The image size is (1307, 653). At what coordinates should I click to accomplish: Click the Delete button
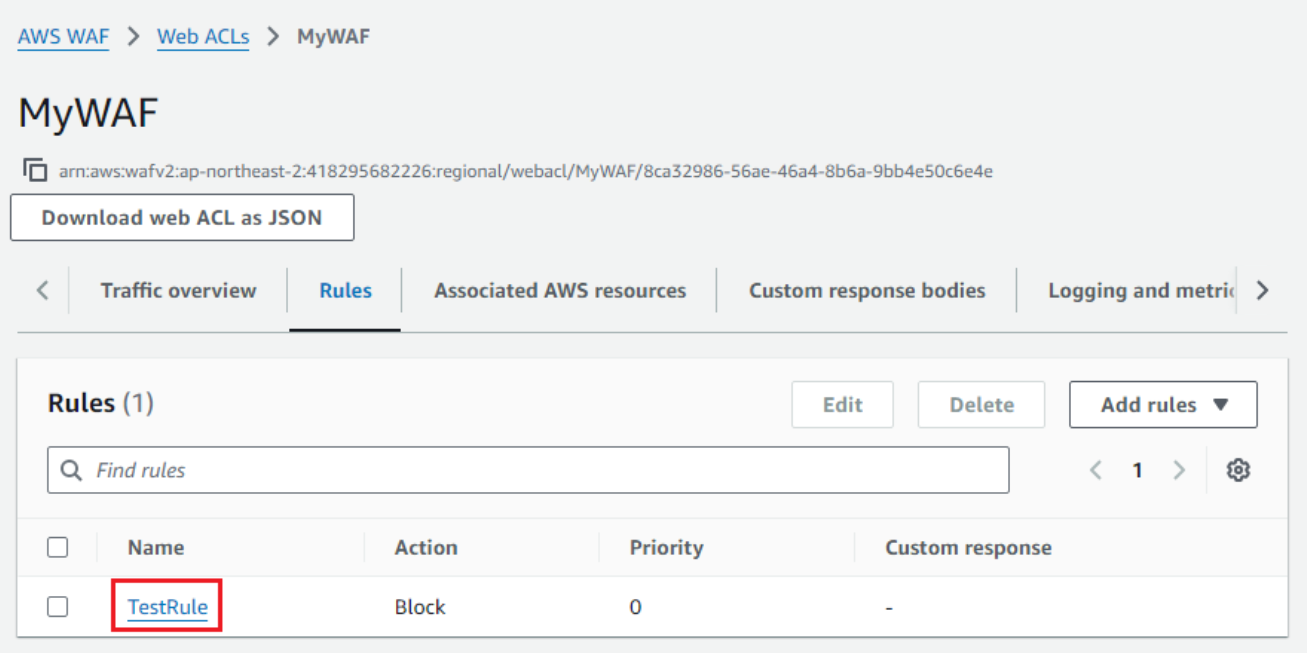[x=981, y=405]
